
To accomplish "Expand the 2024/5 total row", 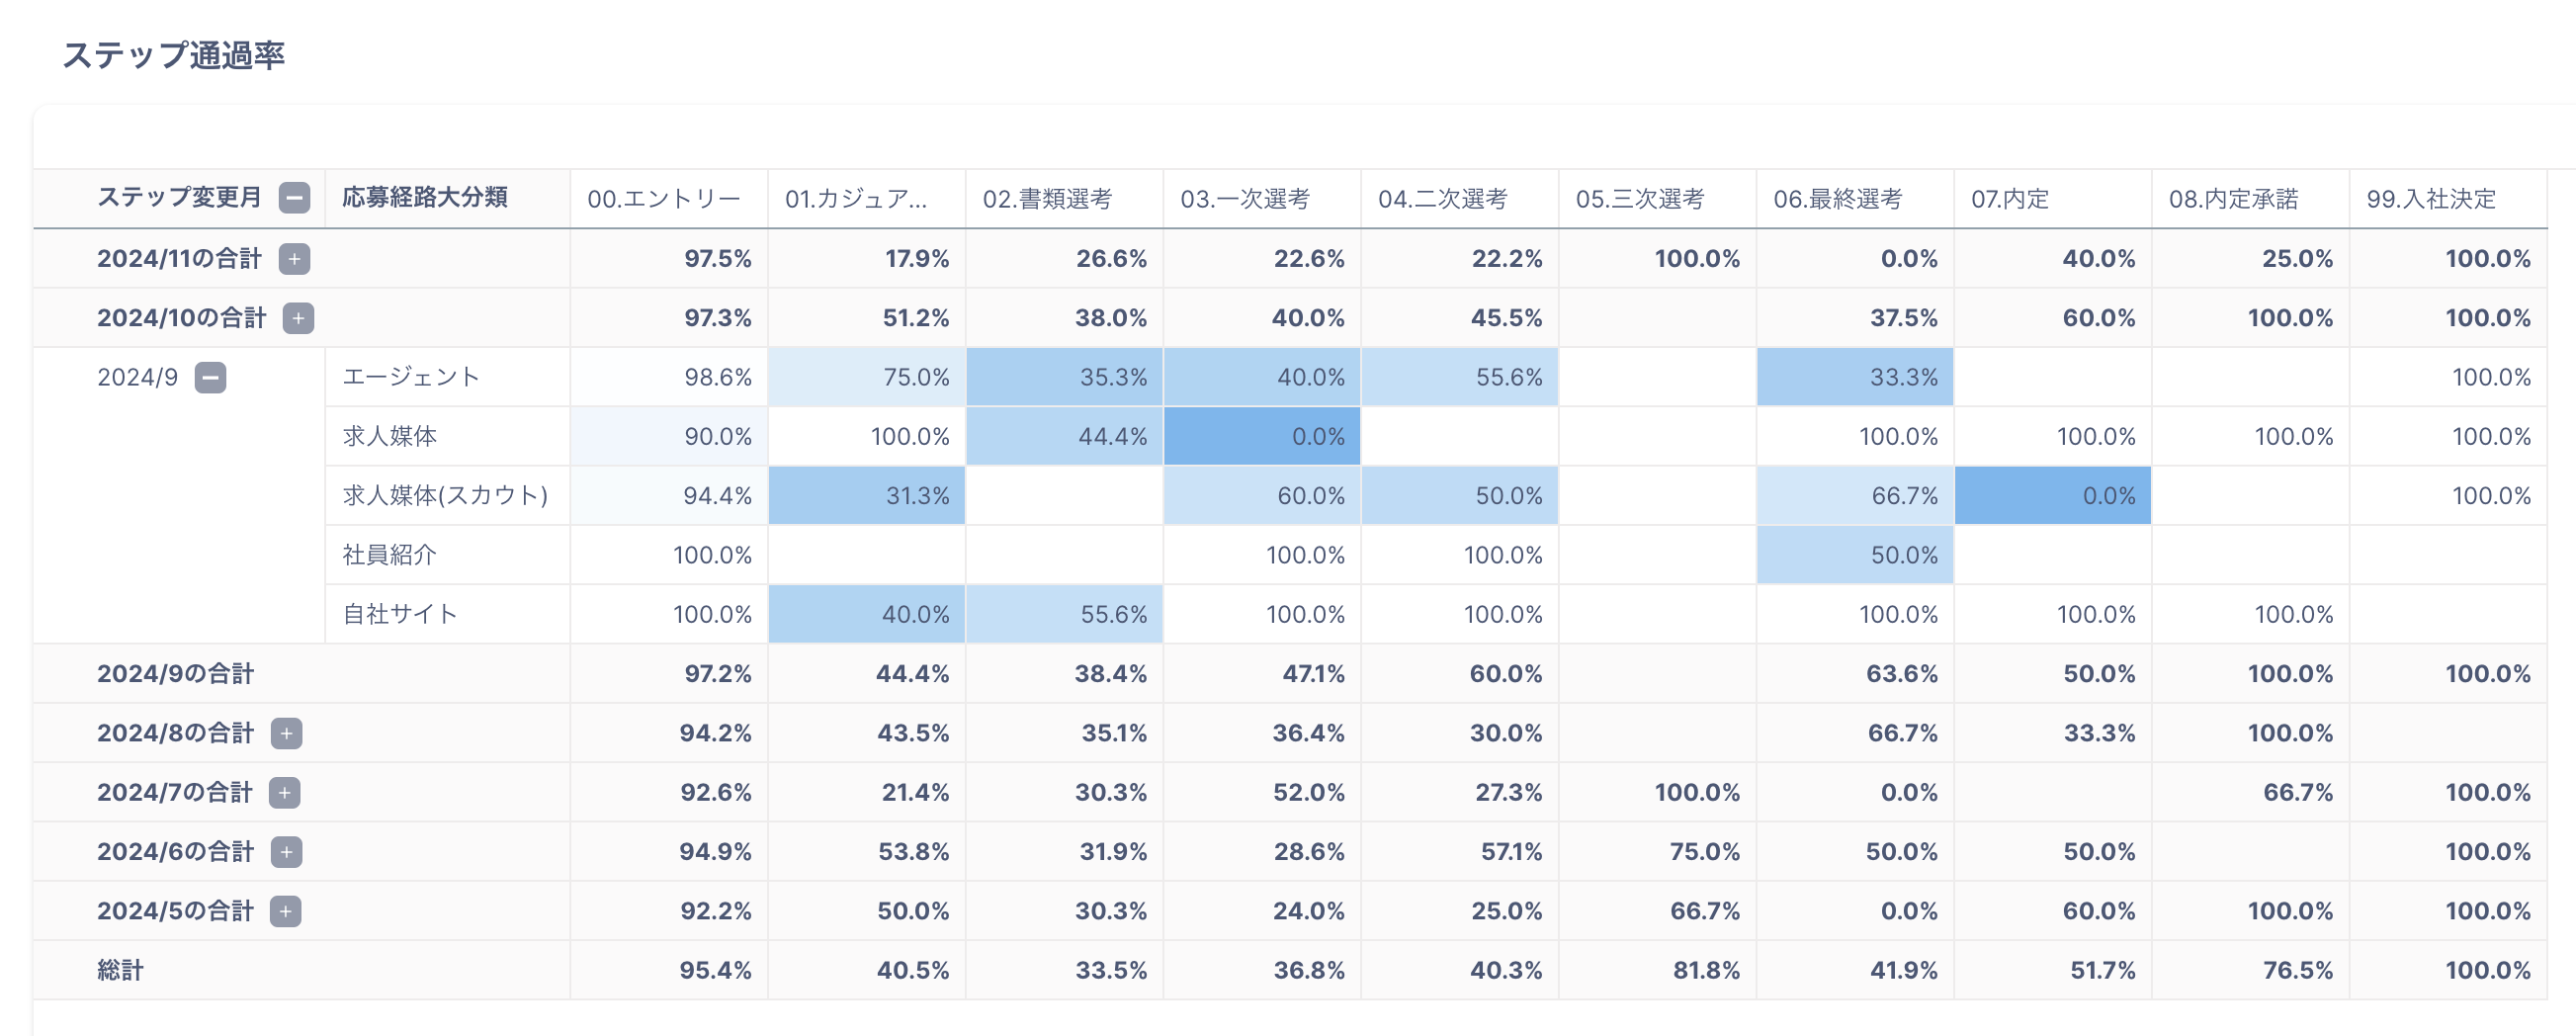I will click(285, 911).
